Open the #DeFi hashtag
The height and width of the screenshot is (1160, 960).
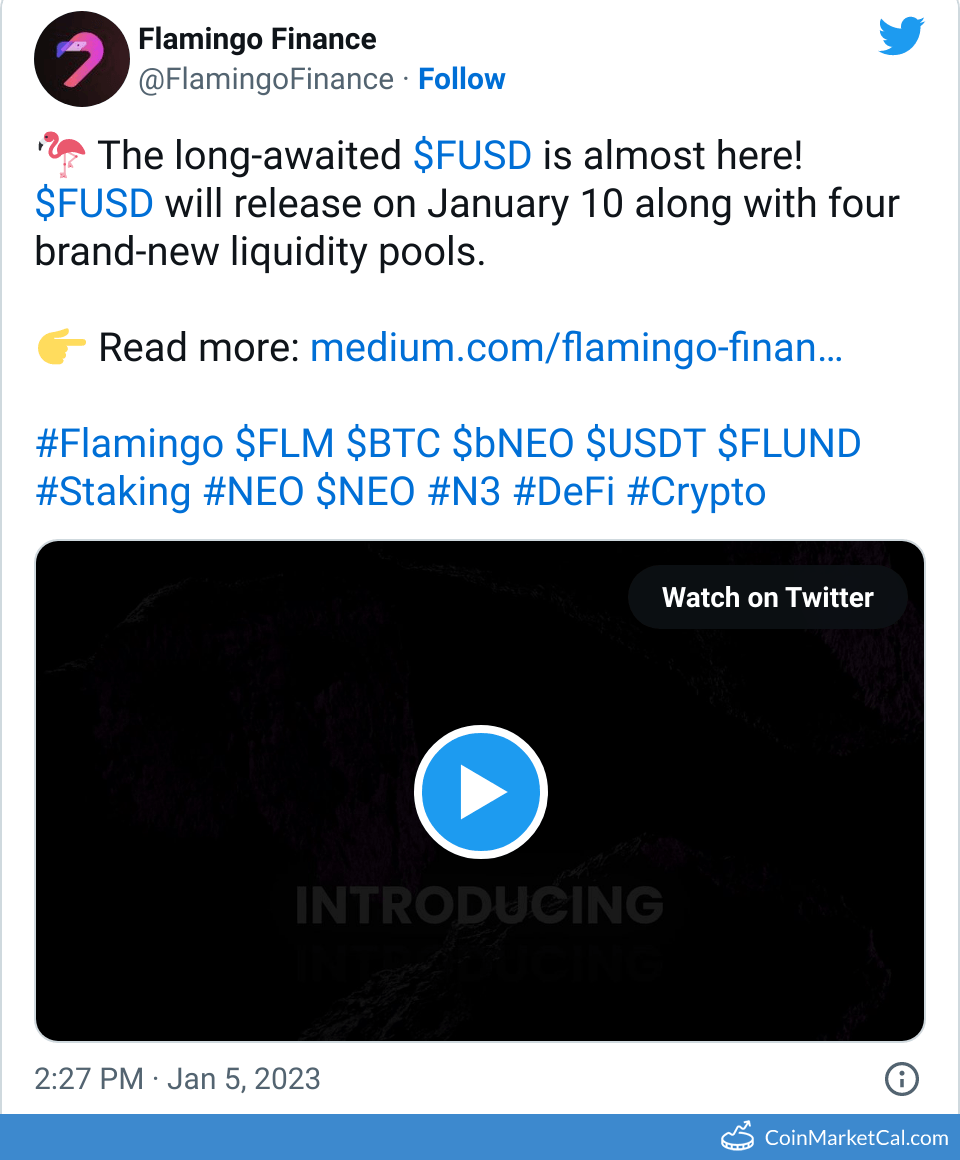click(x=563, y=491)
